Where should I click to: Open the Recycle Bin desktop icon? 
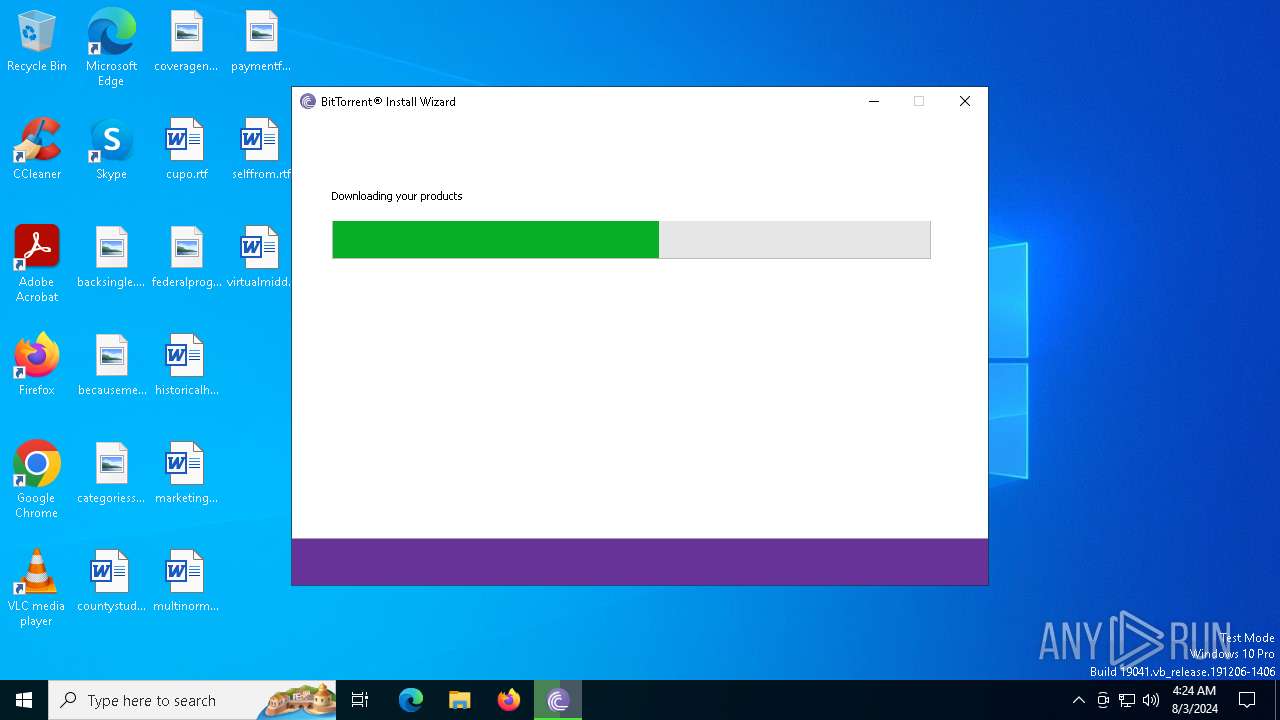37,42
